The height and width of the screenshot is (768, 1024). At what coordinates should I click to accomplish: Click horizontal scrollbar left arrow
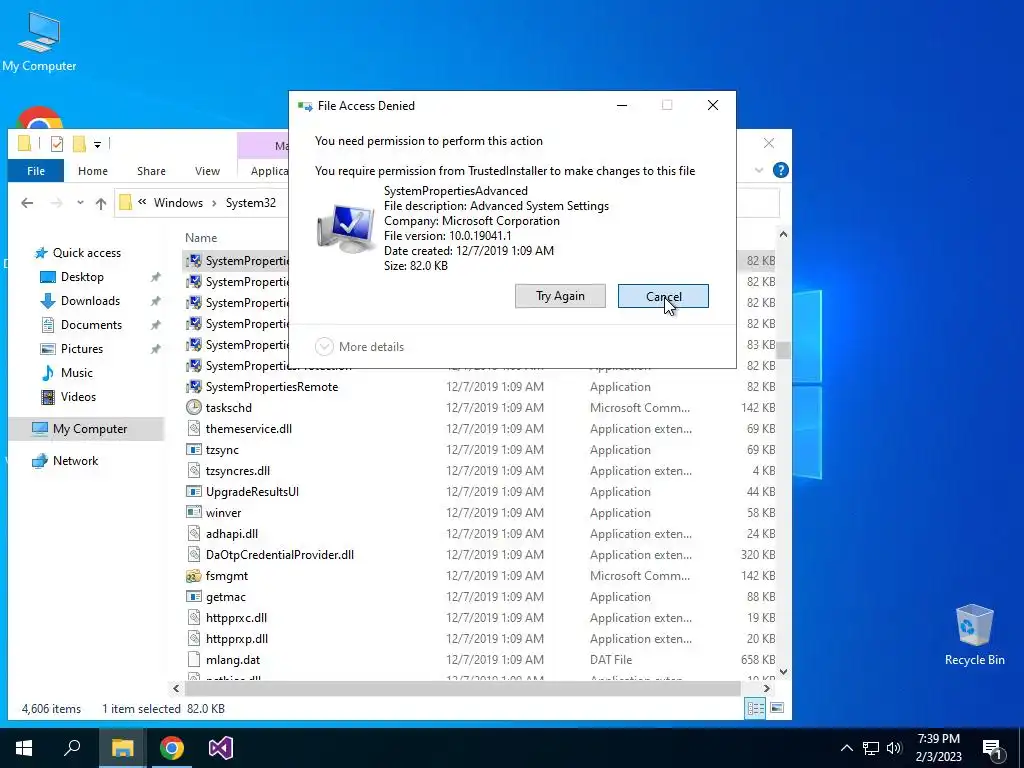(176, 688)
